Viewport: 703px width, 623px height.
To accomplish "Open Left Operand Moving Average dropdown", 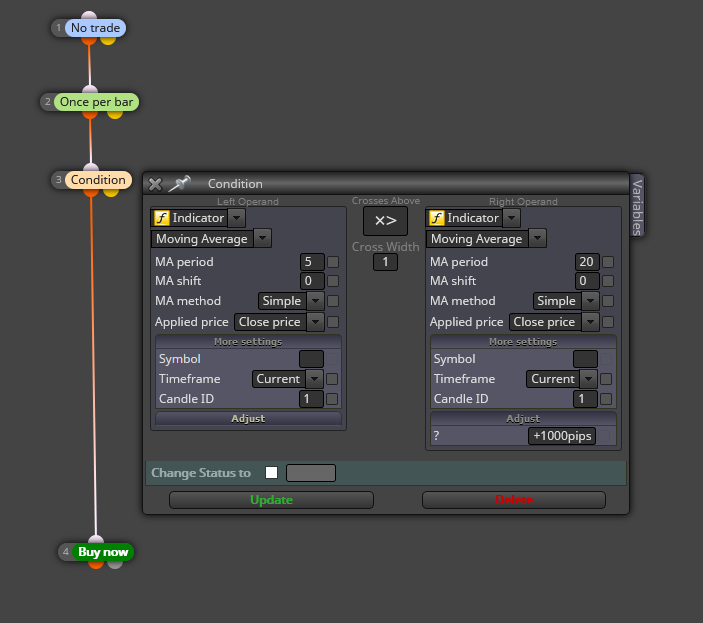I will point(262,238).
